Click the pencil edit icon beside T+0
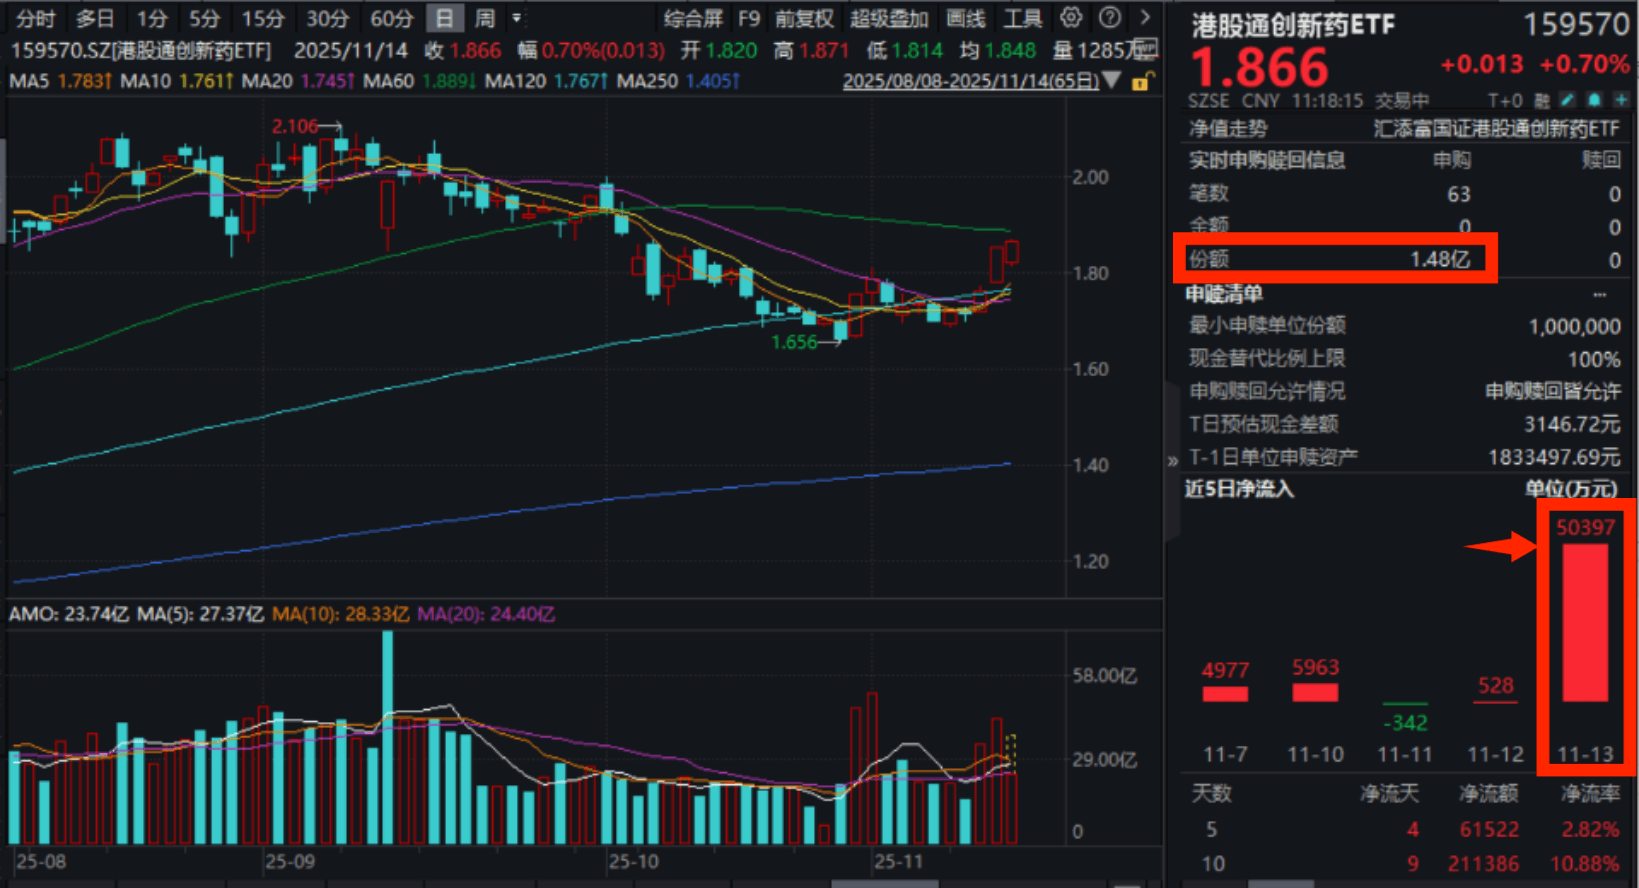Image resolution: width=1639 pixels, height=888 pixels. coord(1567,100)
